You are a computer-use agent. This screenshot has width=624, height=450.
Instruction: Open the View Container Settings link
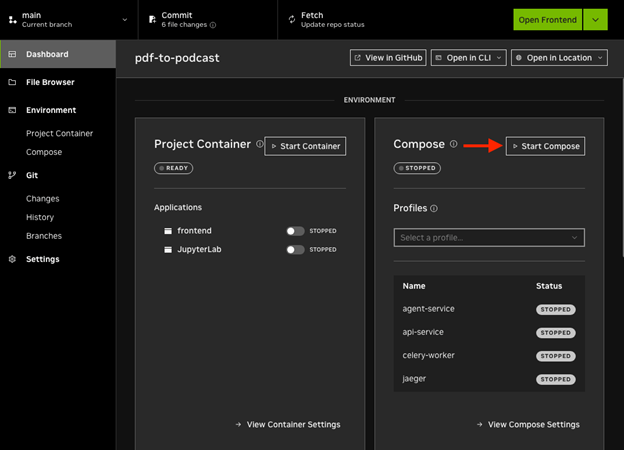[x=288, y=425]
